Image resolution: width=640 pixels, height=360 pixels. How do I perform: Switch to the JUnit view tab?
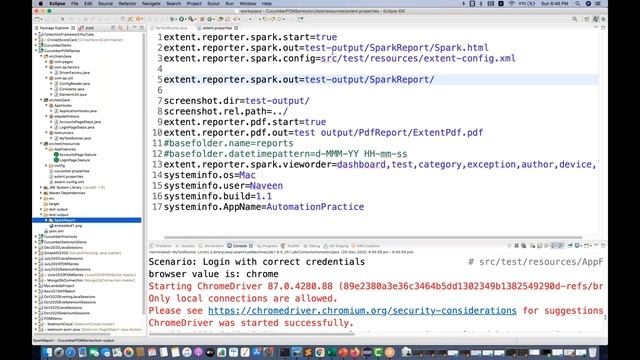[87, 28]
